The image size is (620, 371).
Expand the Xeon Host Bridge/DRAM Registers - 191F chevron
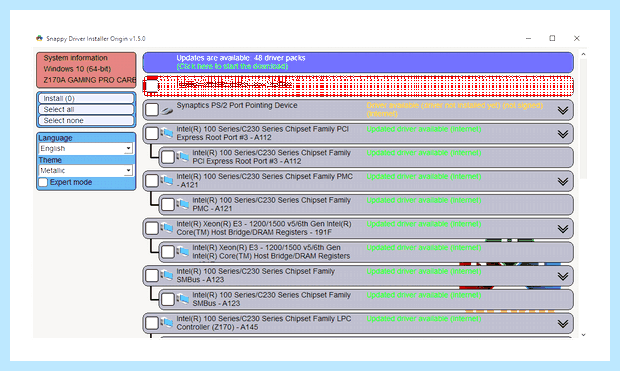(x=563, y=229)
